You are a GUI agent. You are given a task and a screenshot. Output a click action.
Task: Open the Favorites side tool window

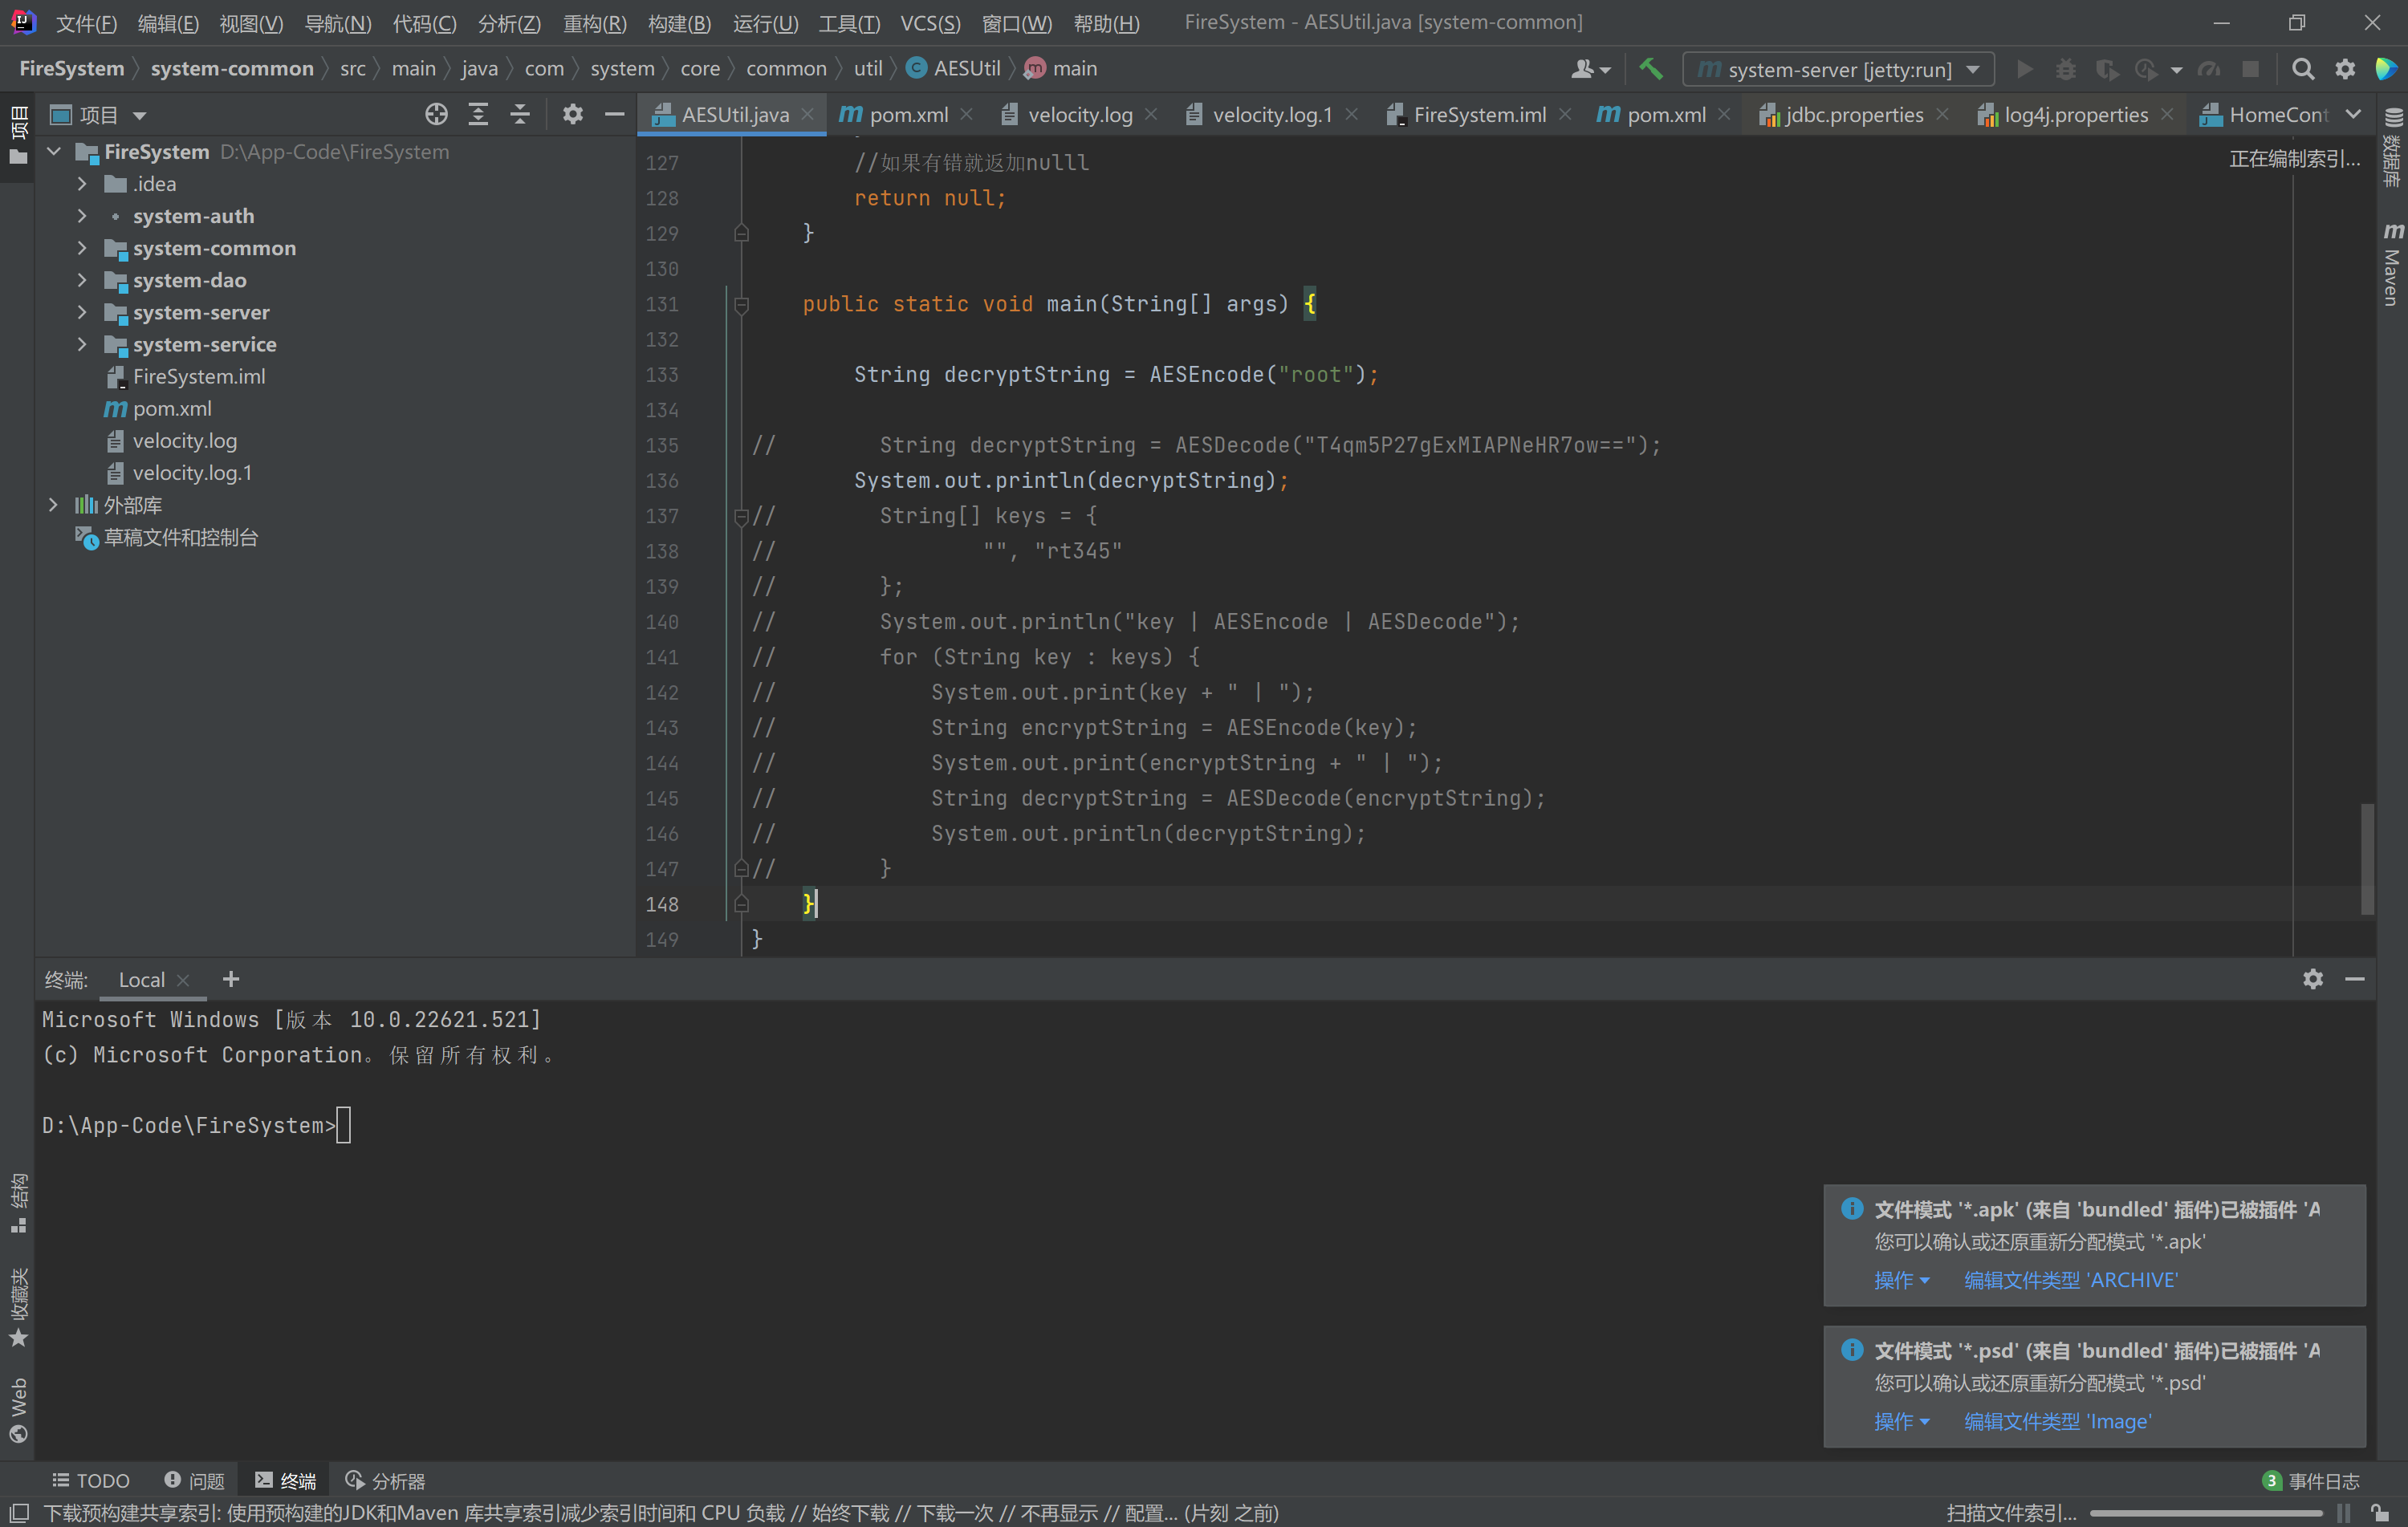tap(18, 1306)
